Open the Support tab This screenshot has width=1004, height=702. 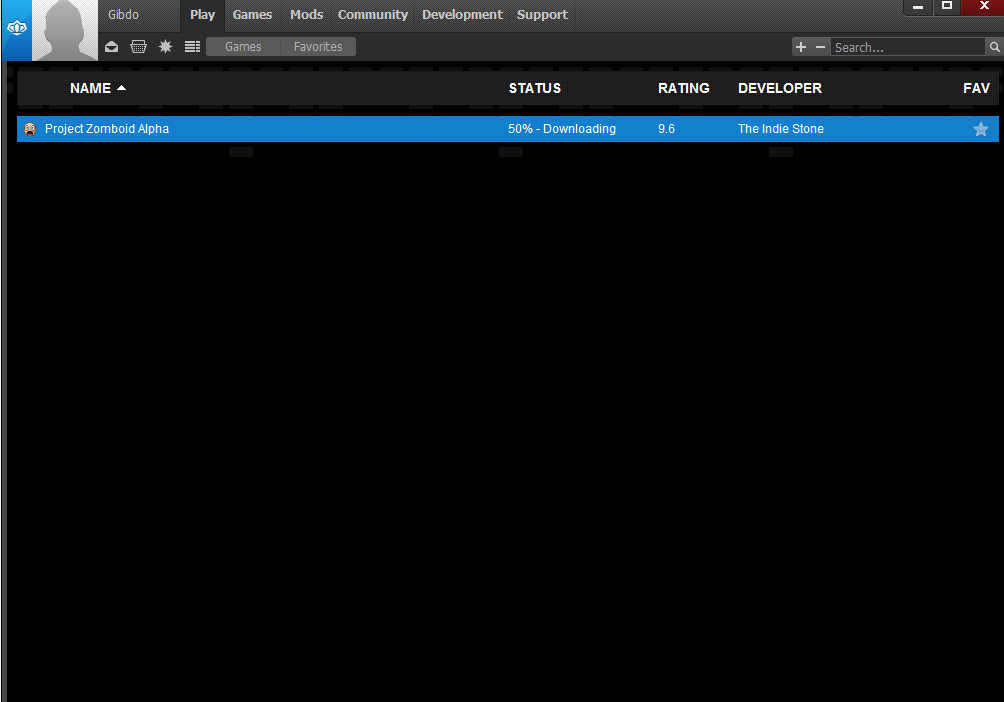pos(542,15)
